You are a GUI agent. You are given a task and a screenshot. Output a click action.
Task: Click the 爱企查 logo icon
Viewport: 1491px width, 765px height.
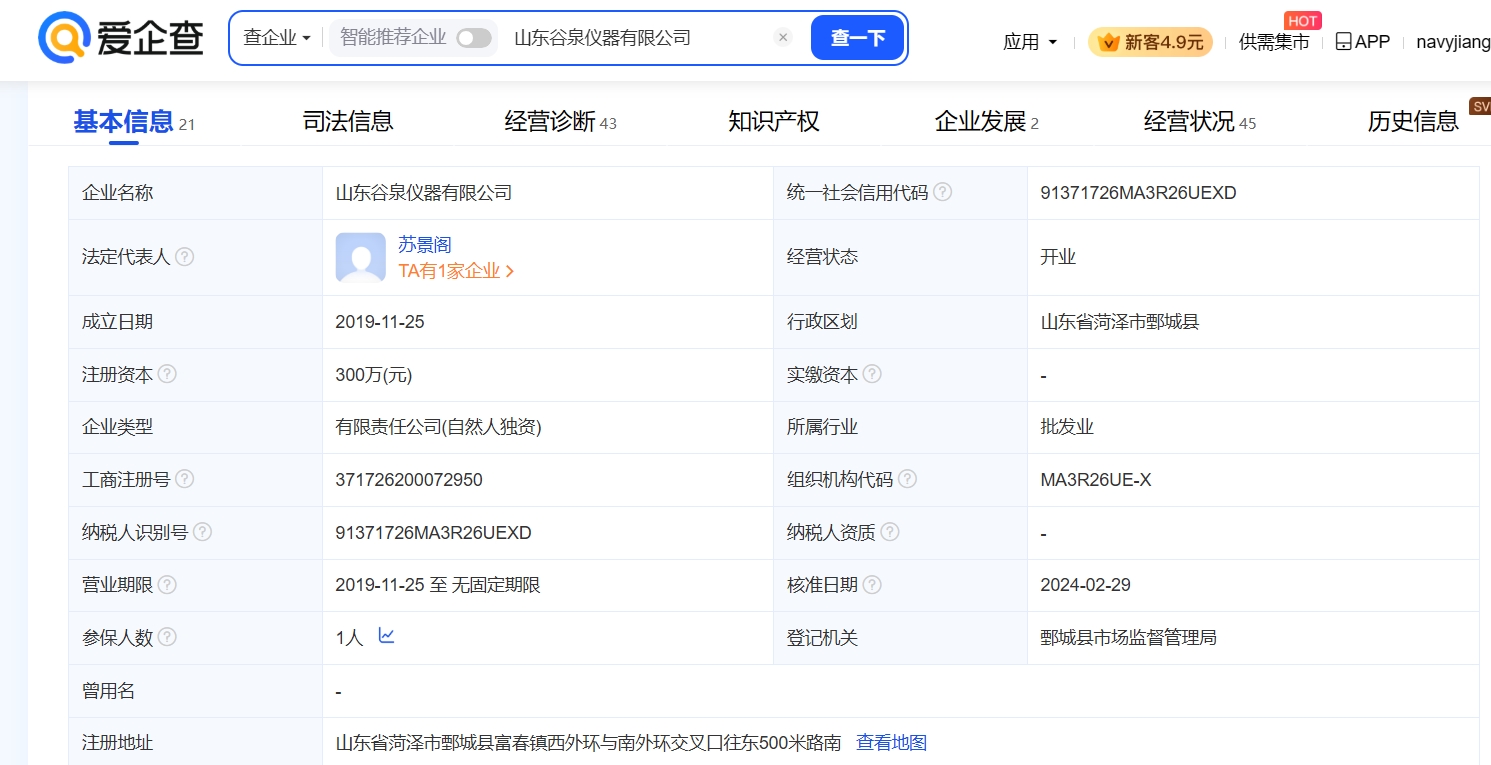(x=64, y=38)
